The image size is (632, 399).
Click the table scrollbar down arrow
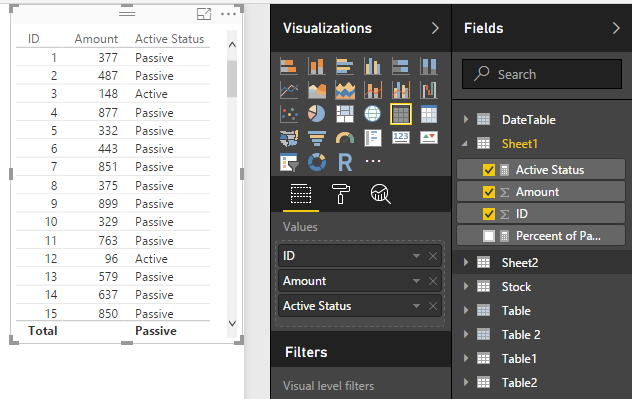tap(232, 323)
